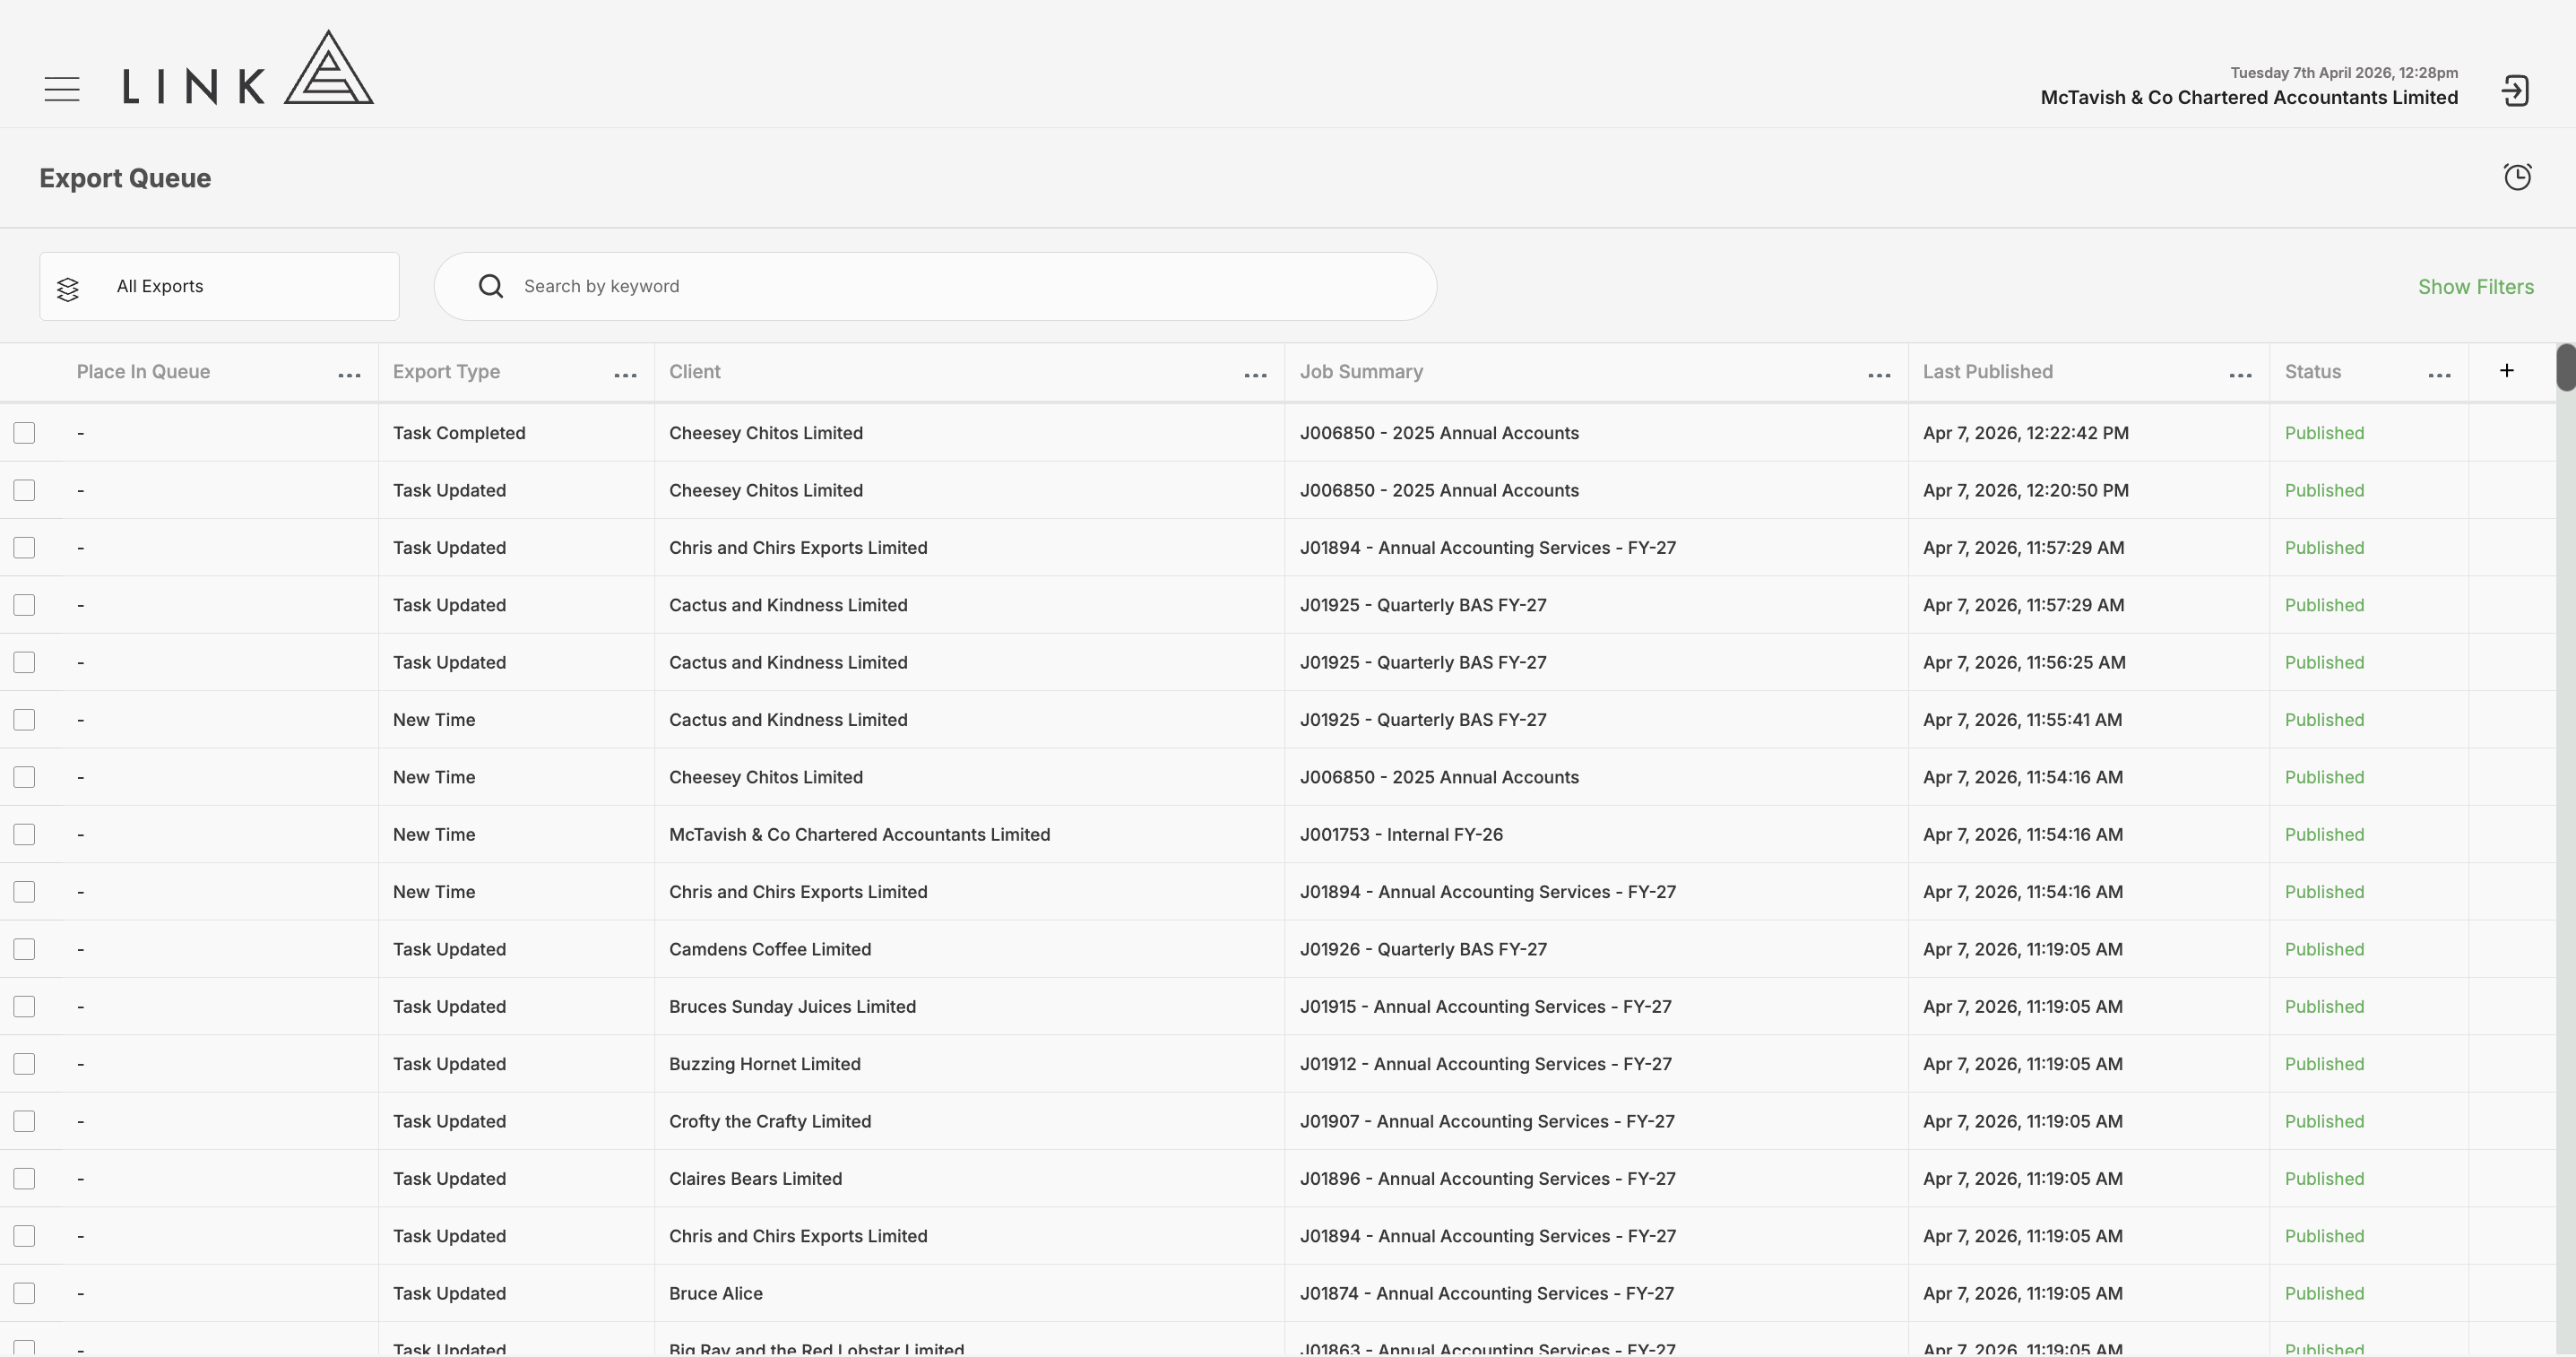Click J01912 - Annual Accounting Services job
The width and height of the screenshot is (2576, 1357).
tap(1485, 1064)
